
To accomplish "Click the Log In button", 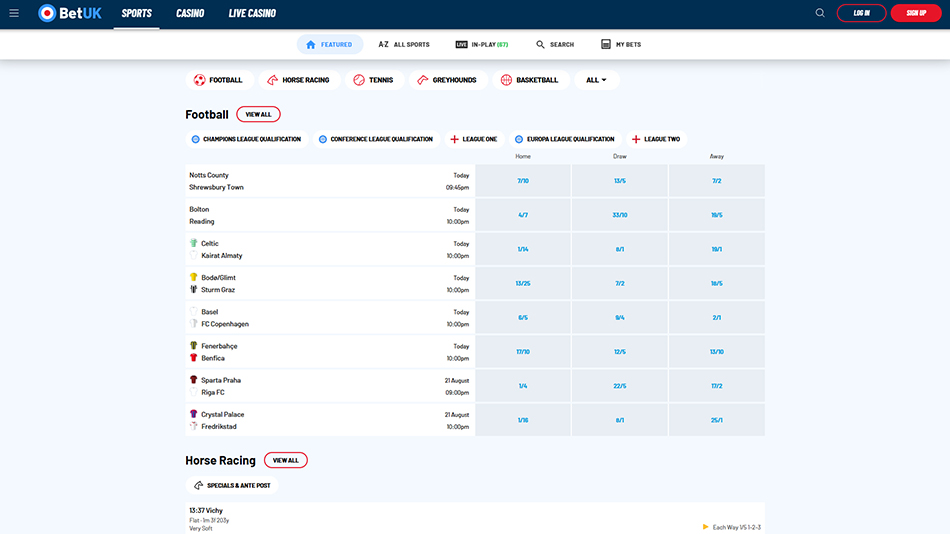I will [861, 13].
